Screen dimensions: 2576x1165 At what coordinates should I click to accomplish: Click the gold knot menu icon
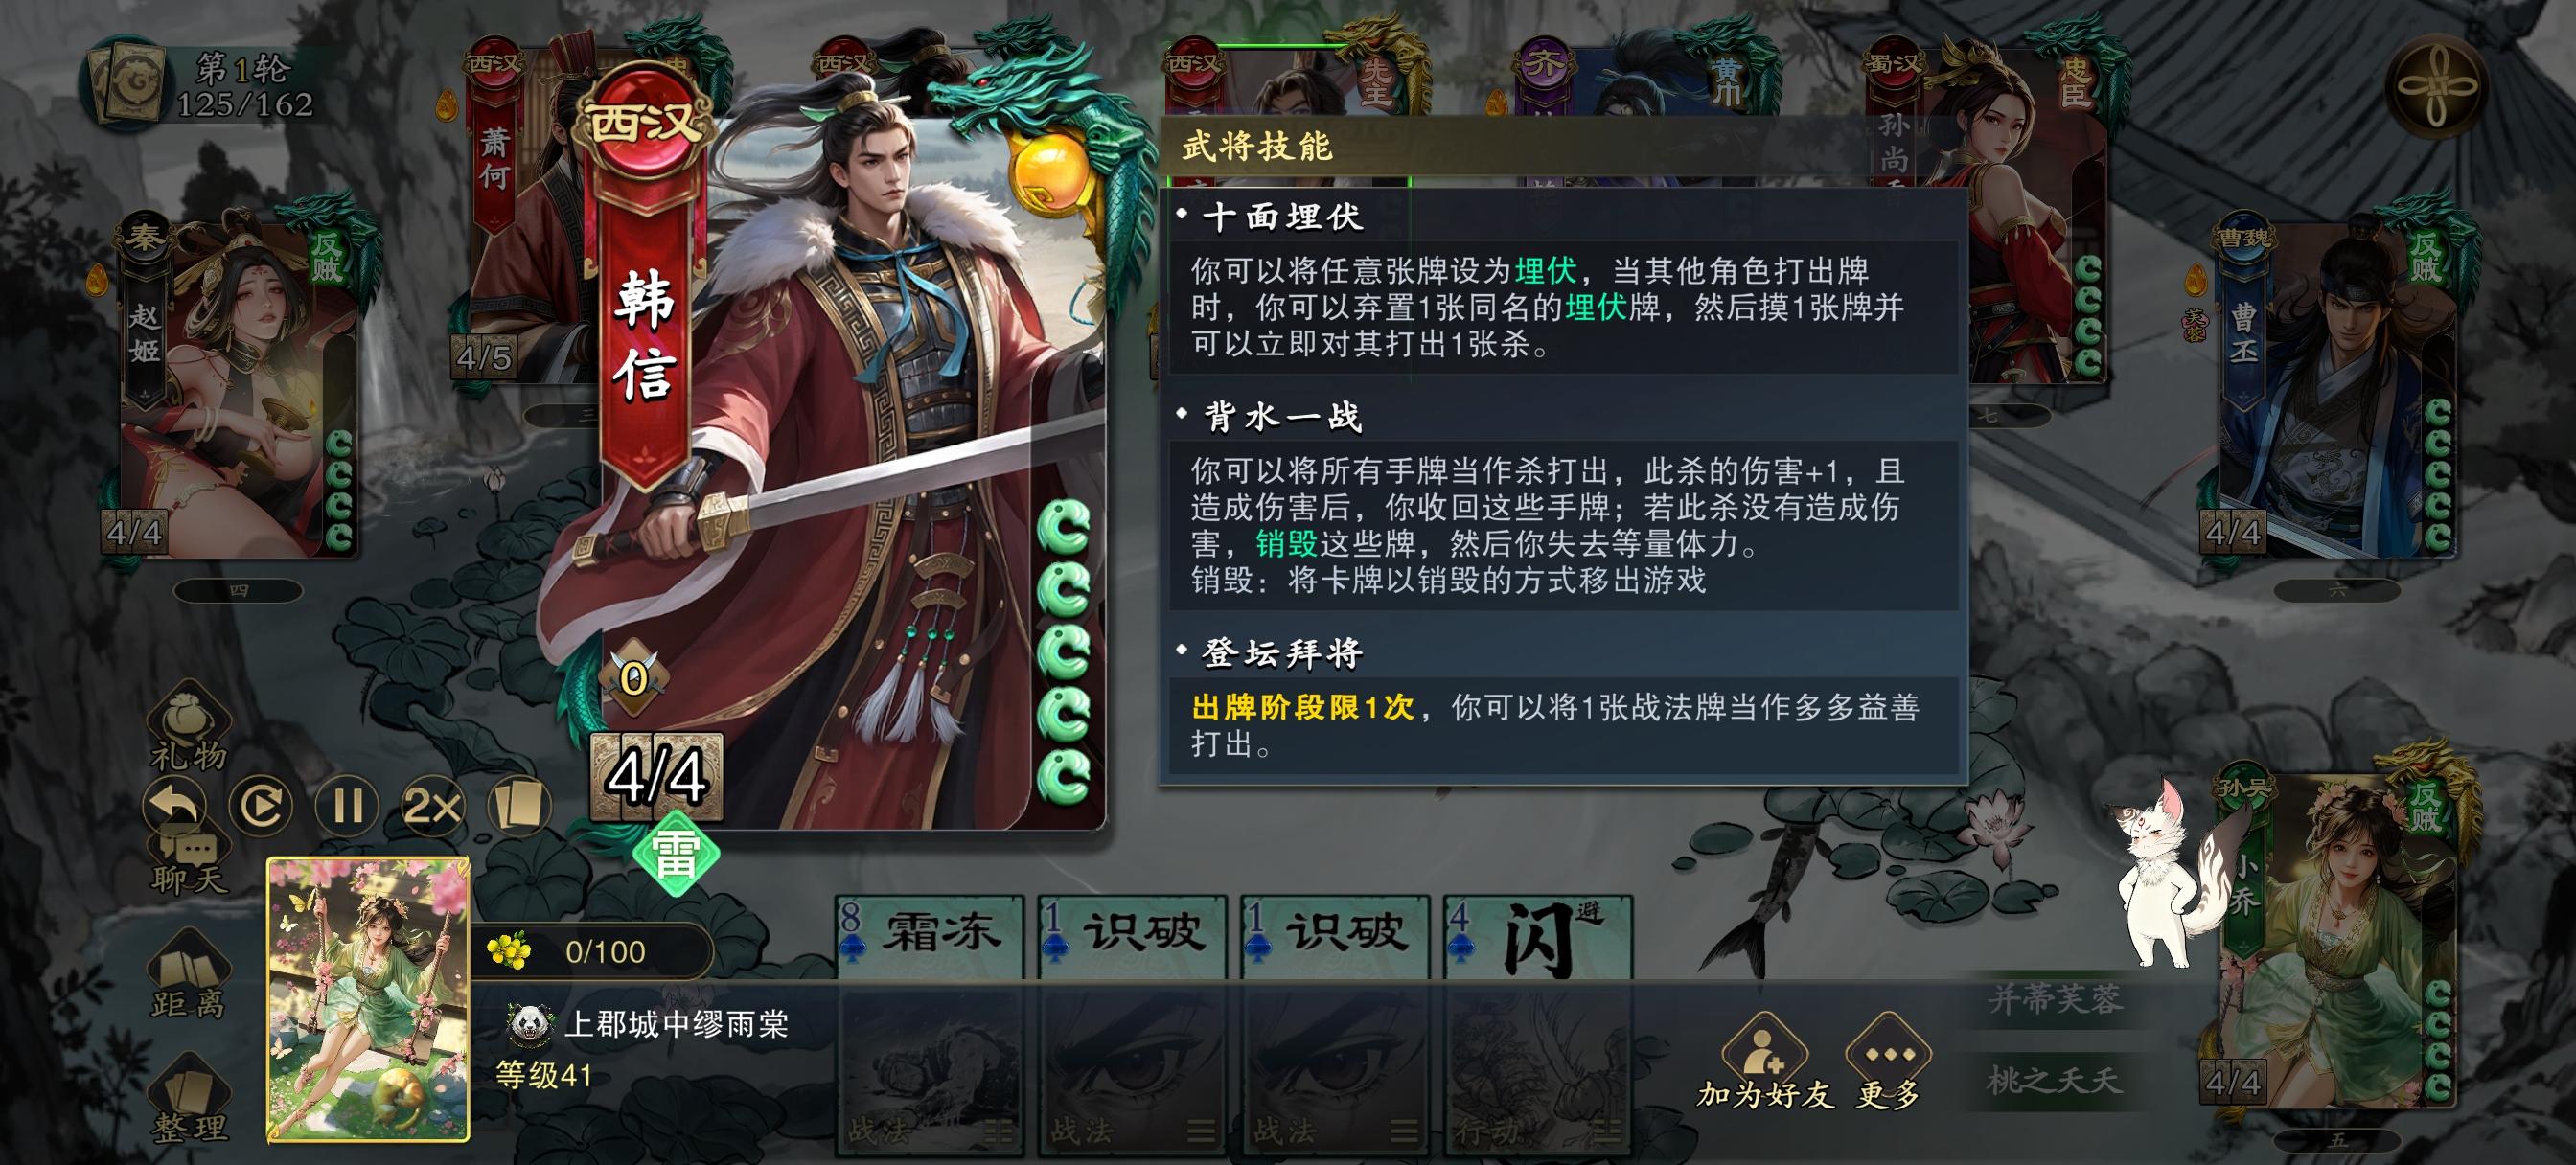pos(2437,87)
